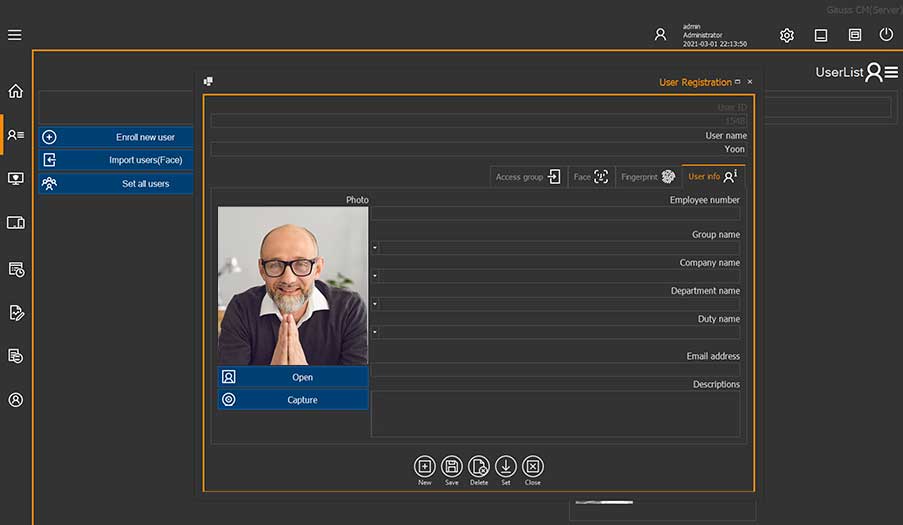Expand the Company name dropdown
Image resolution: width=903 pixels, height=525 pixels.
click(x=375, y=276)
